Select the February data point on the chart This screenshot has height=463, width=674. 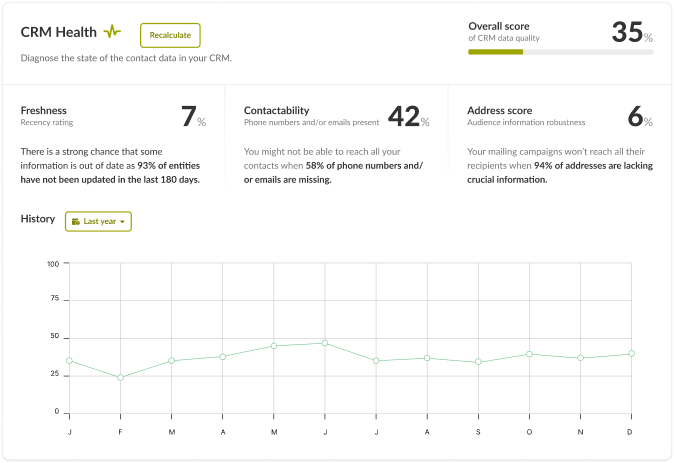(x=120, y=377)
